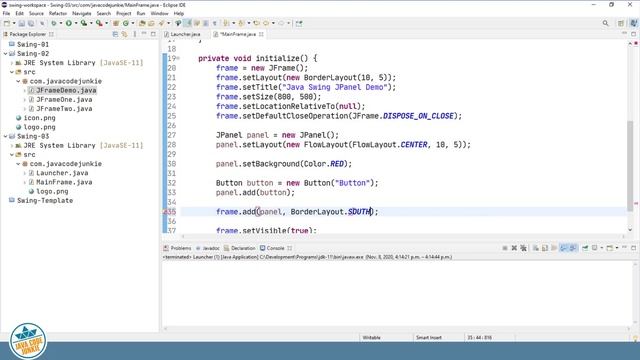The width and height of the screenshot is (640, 360).
Task: Click error marker on line 35 gutter
Action: (x=165, y=211)
